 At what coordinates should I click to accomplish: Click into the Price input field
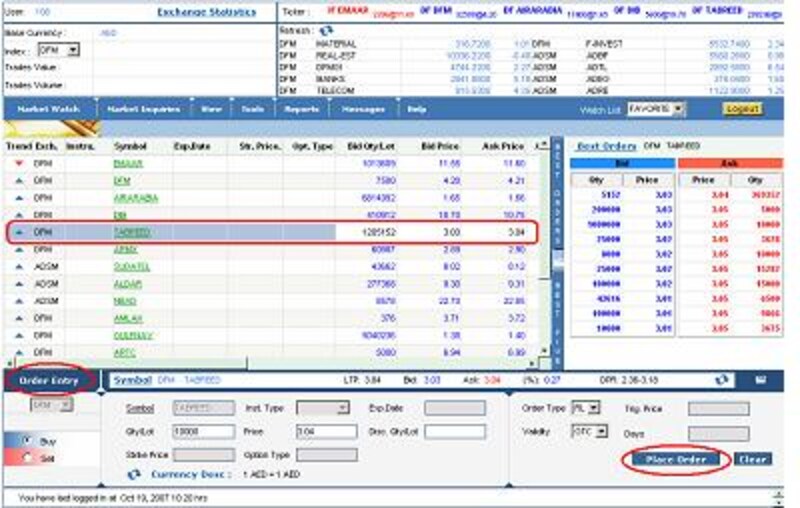(x=325, y=431)
